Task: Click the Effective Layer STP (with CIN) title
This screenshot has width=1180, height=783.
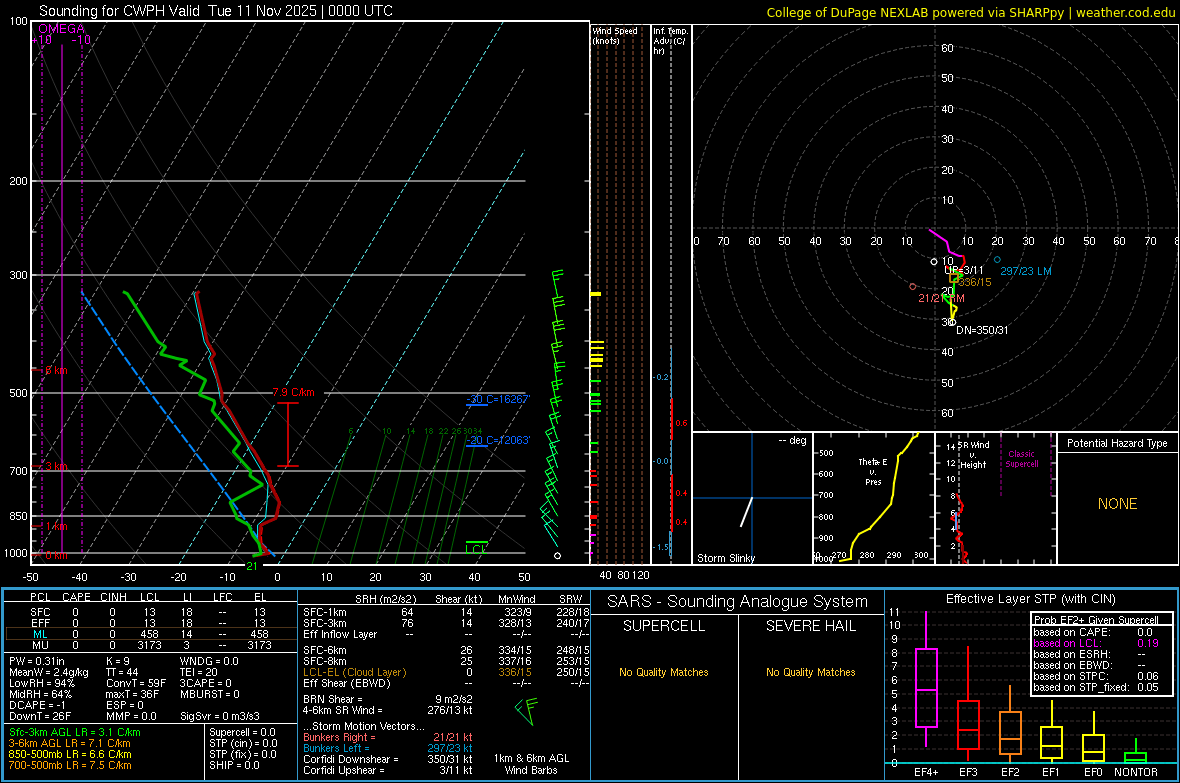Action: click(x=1030, y=599)
